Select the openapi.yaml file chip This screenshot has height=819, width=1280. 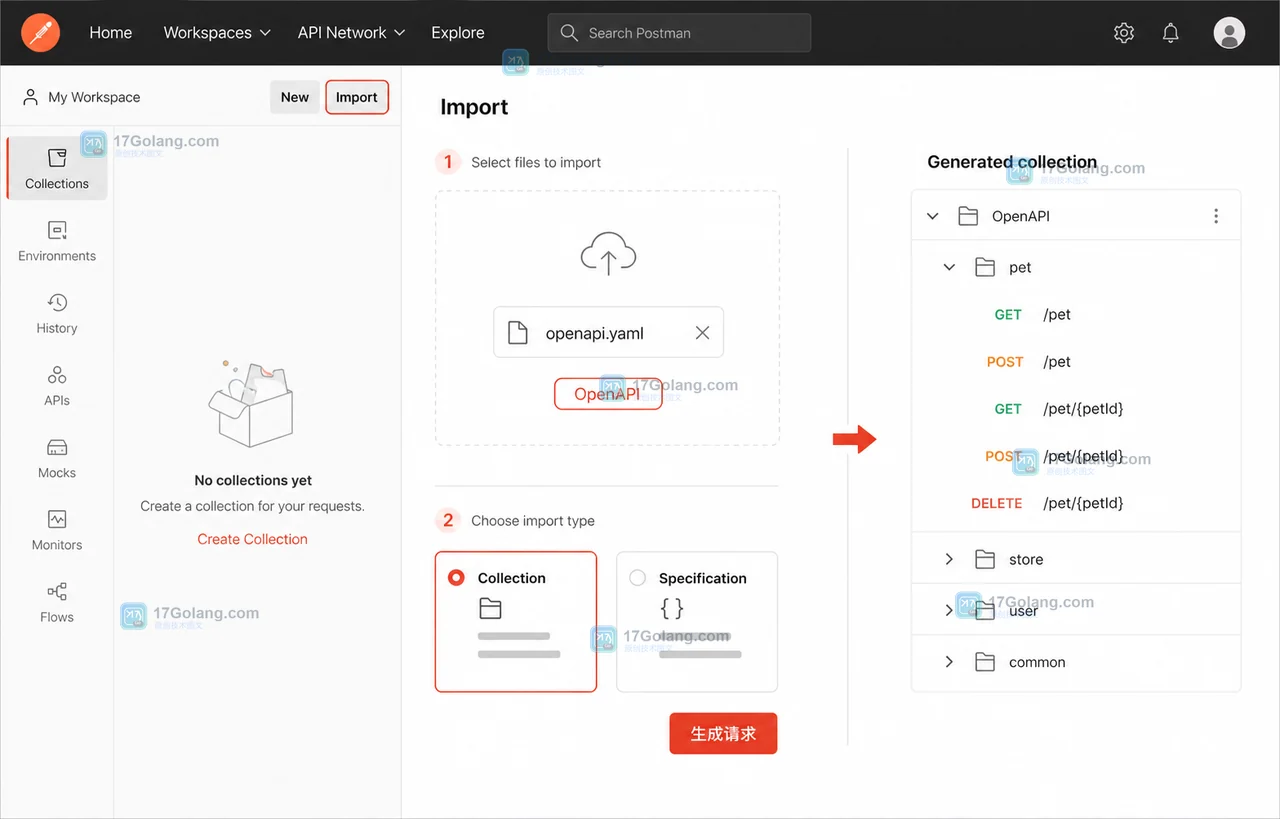tap(608, 333)
